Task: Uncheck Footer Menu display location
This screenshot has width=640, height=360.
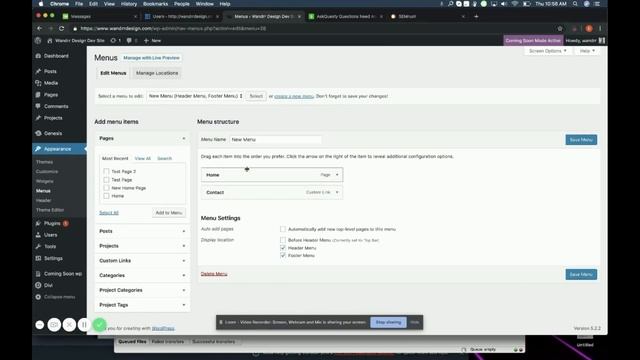Action: (282, 255)
